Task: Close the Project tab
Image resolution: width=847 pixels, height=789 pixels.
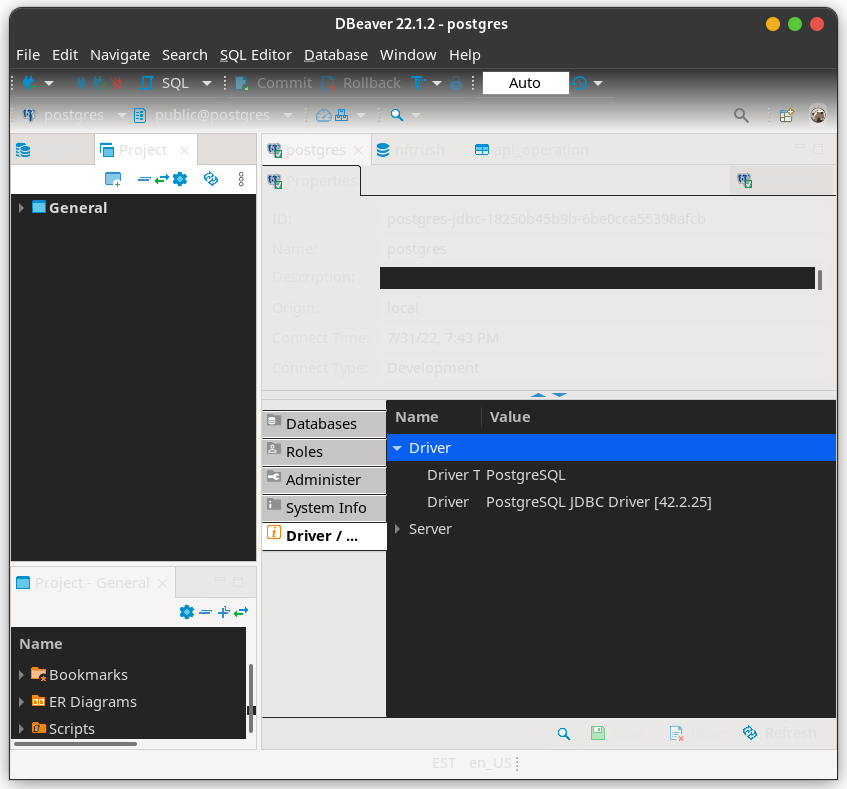Action: click(184, 150)
